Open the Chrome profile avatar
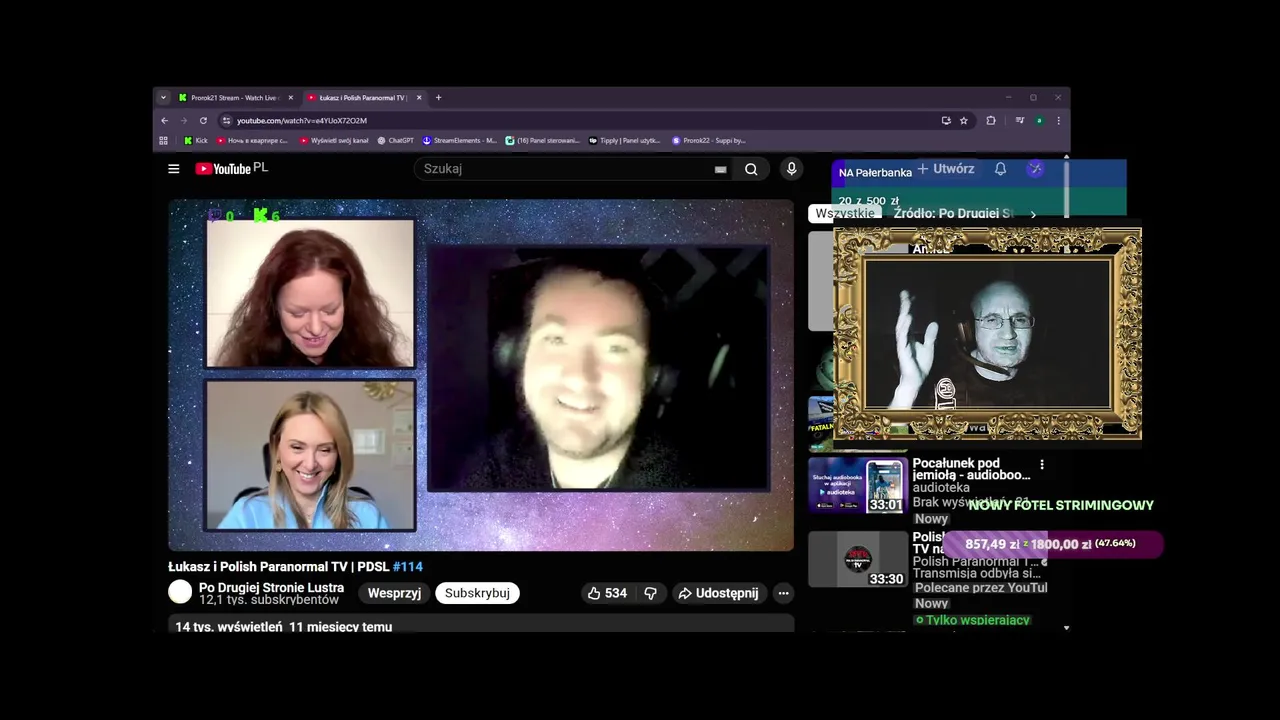This screenshot has width=1280, height=720. click(1040, 120)
